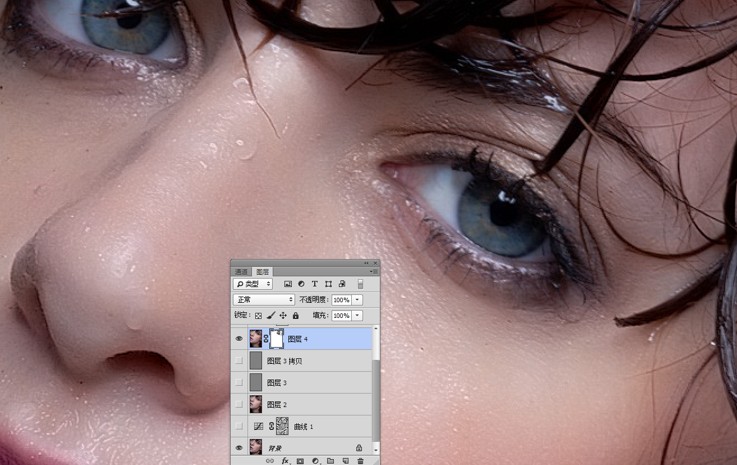Click the link layers chain icon

pos(270,461)
